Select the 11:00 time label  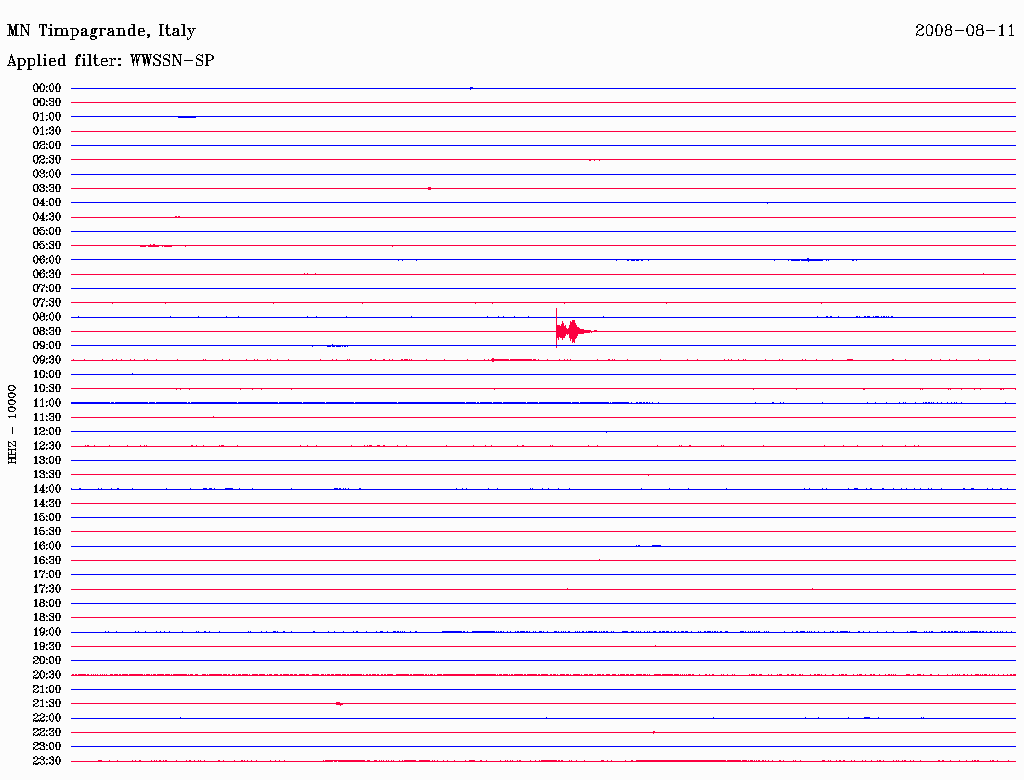[47, 402]
